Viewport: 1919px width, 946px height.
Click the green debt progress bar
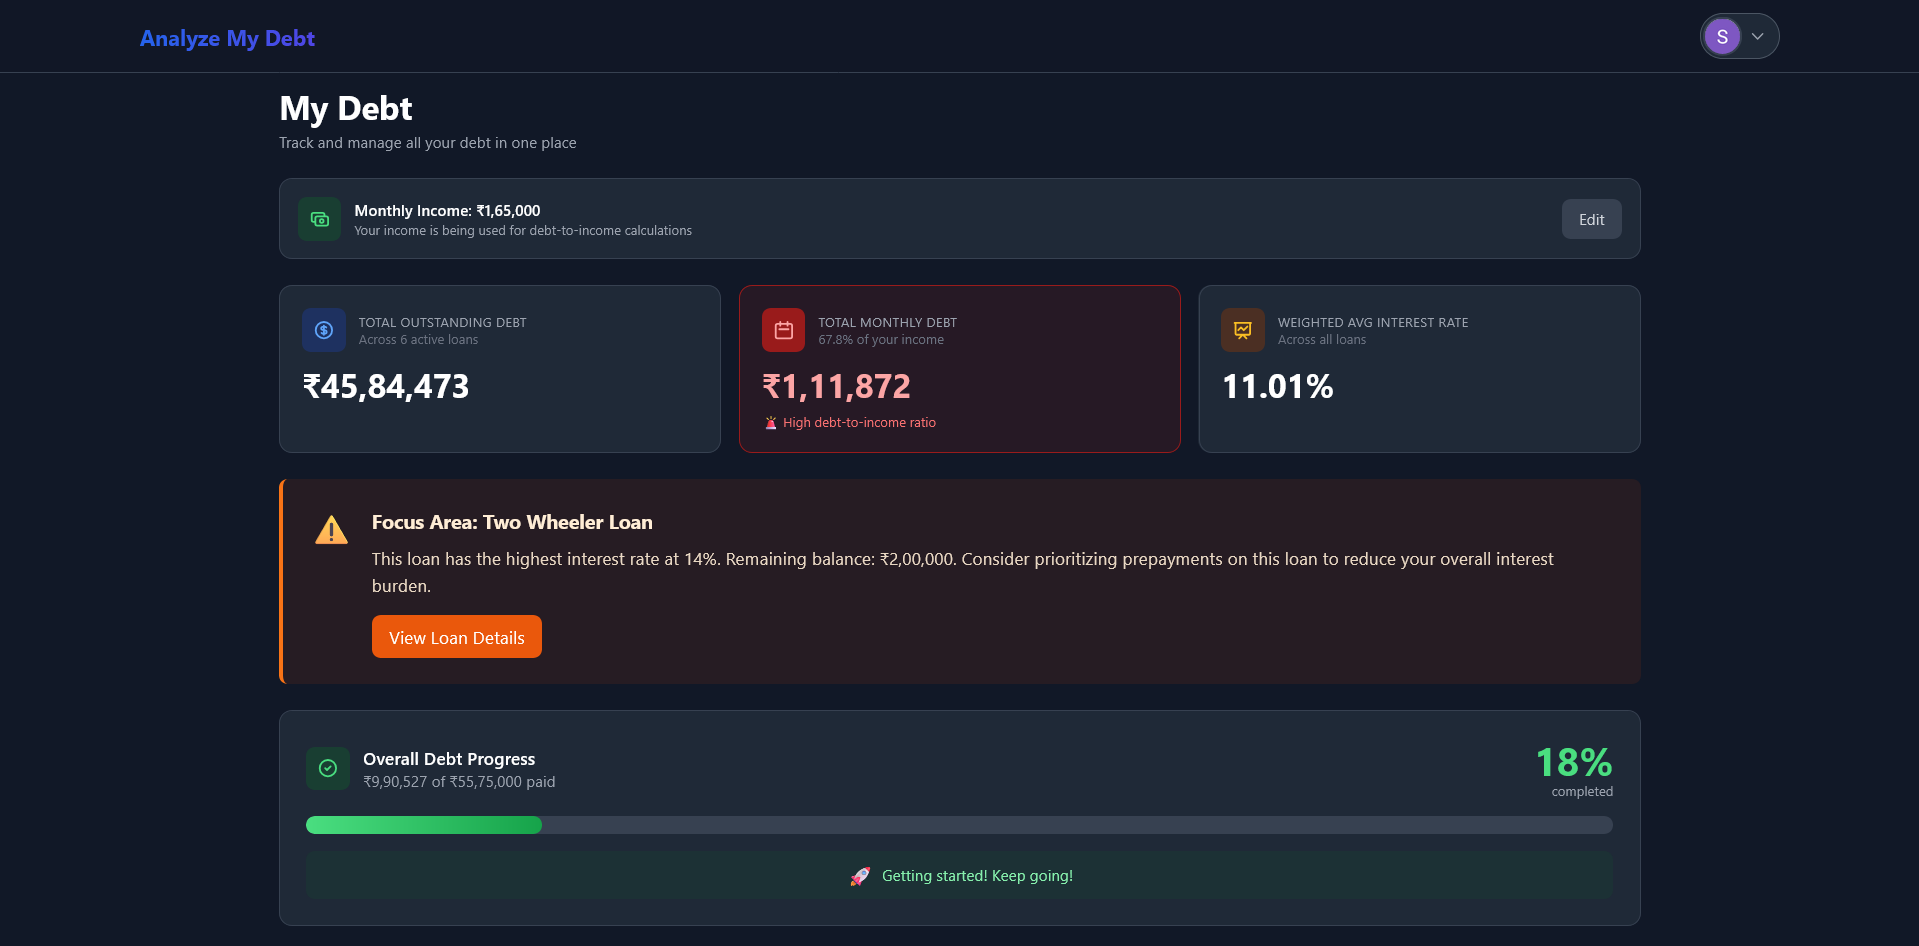[423, 825]
